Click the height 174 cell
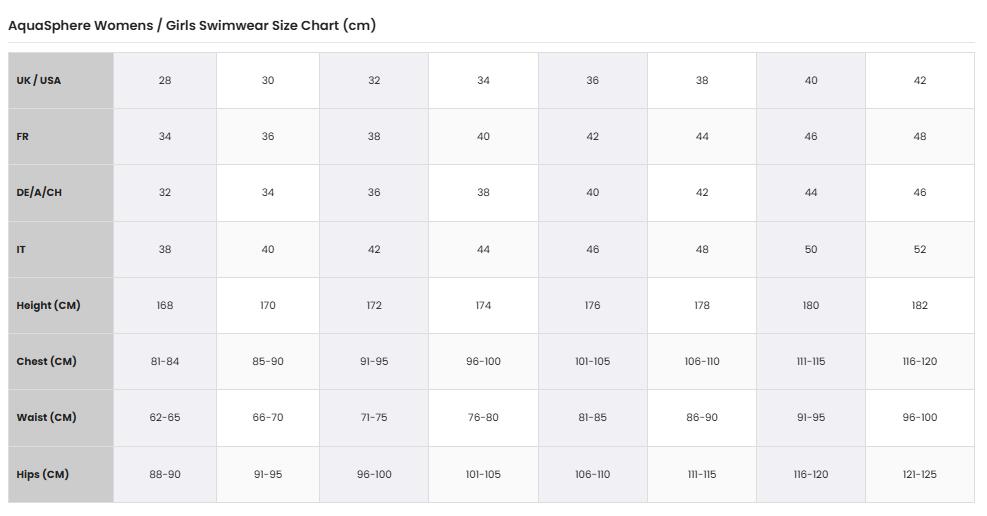Screen dimensions: 987x516 point(483,305)
